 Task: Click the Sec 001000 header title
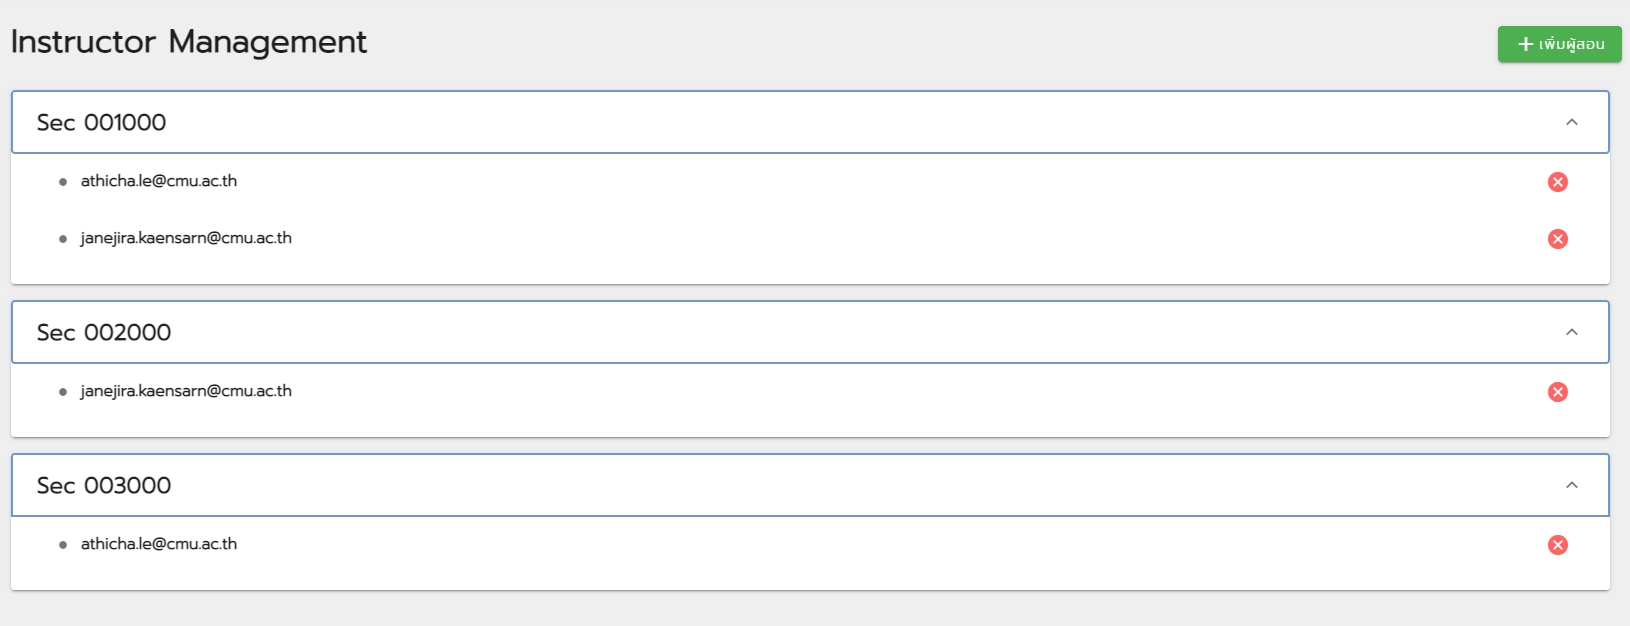102,123
